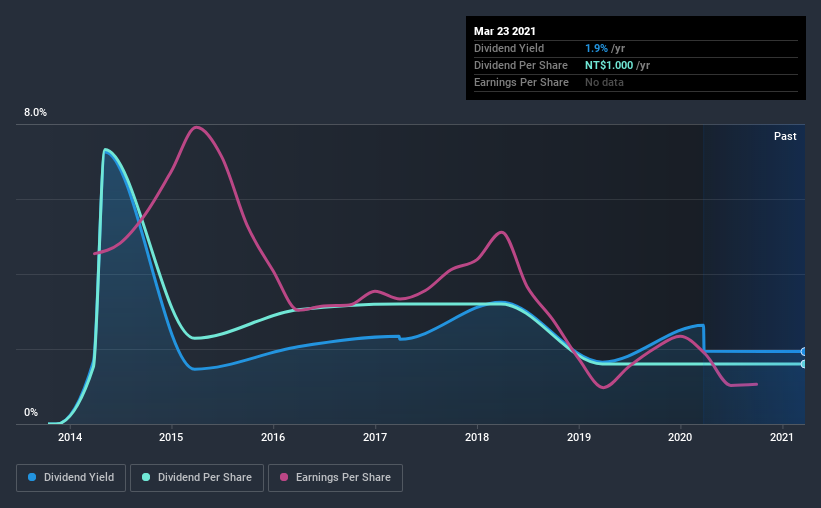Click the 2015 x-axis year label
Image resolution: width=821 pixels, height=508 pixels.
[x=171, y=437]
